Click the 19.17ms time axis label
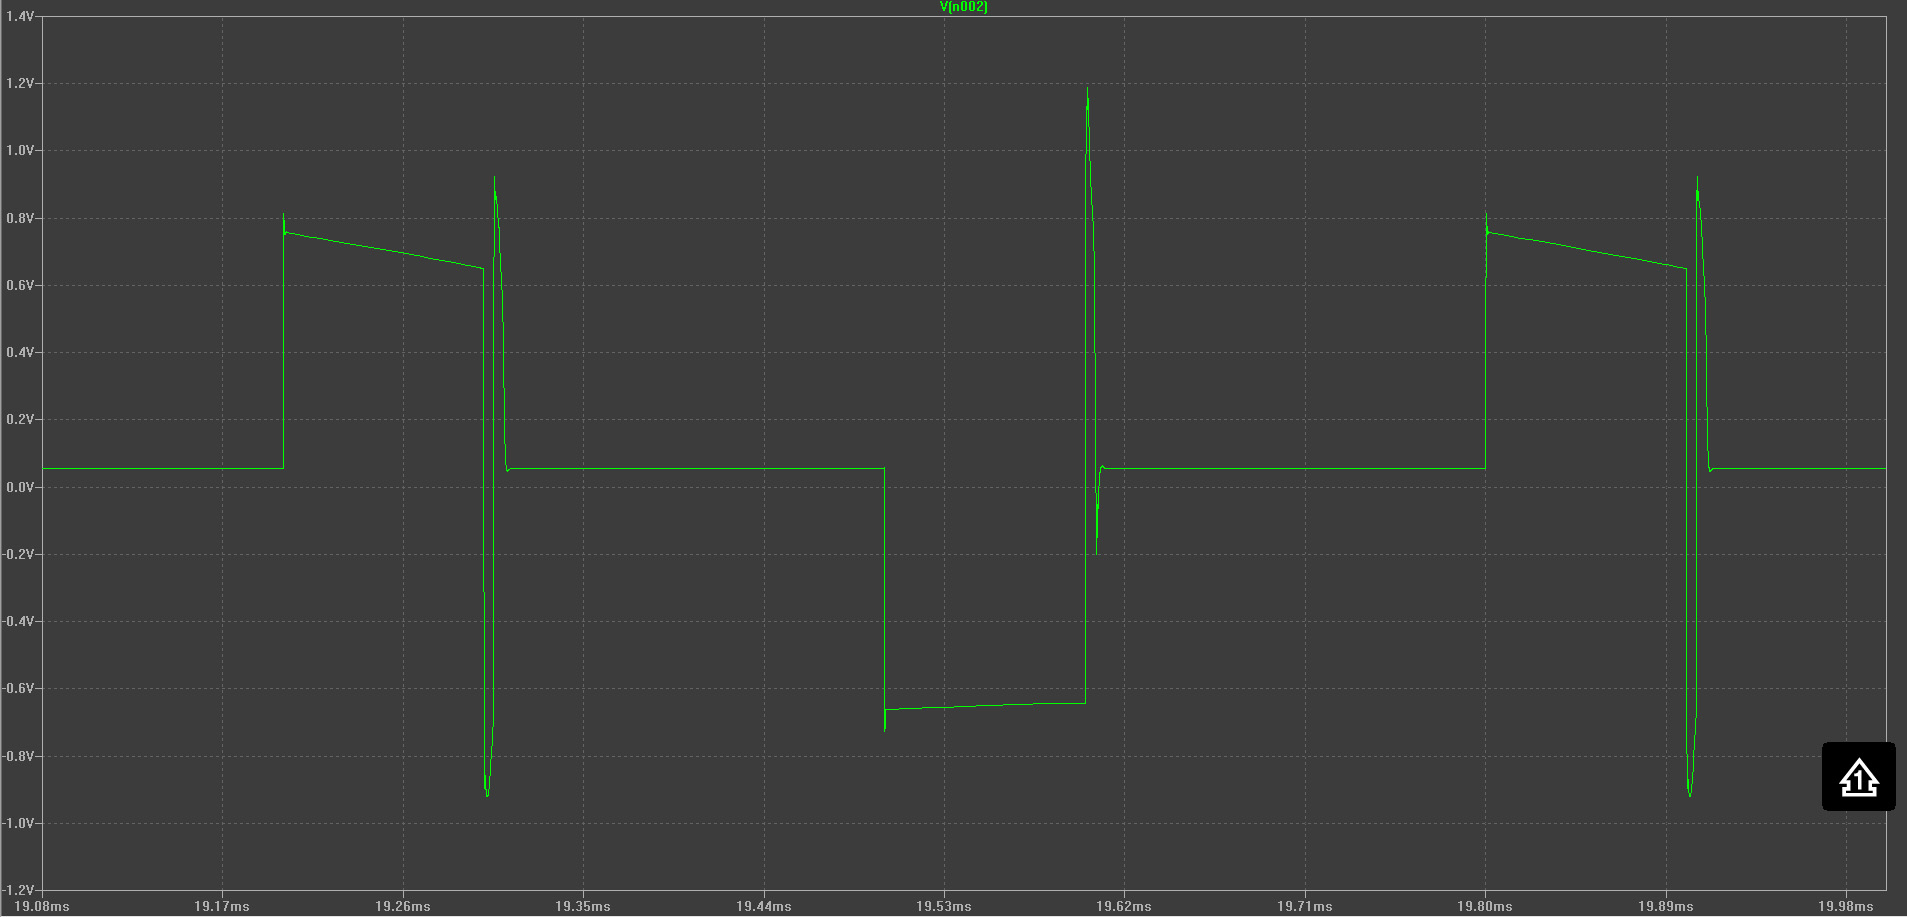 [222, 906]
